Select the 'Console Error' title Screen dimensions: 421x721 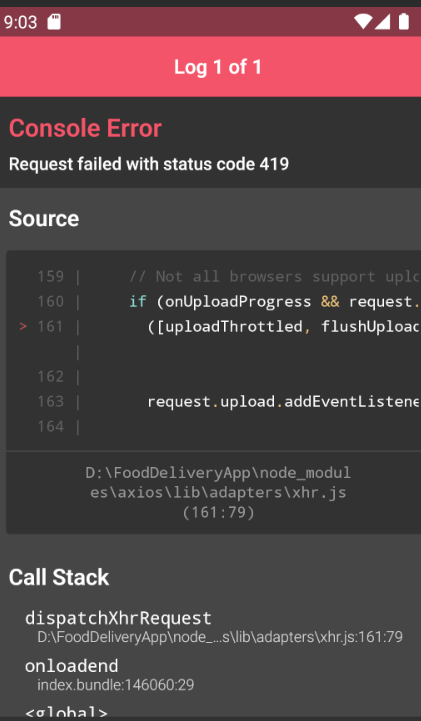[85, 128]
